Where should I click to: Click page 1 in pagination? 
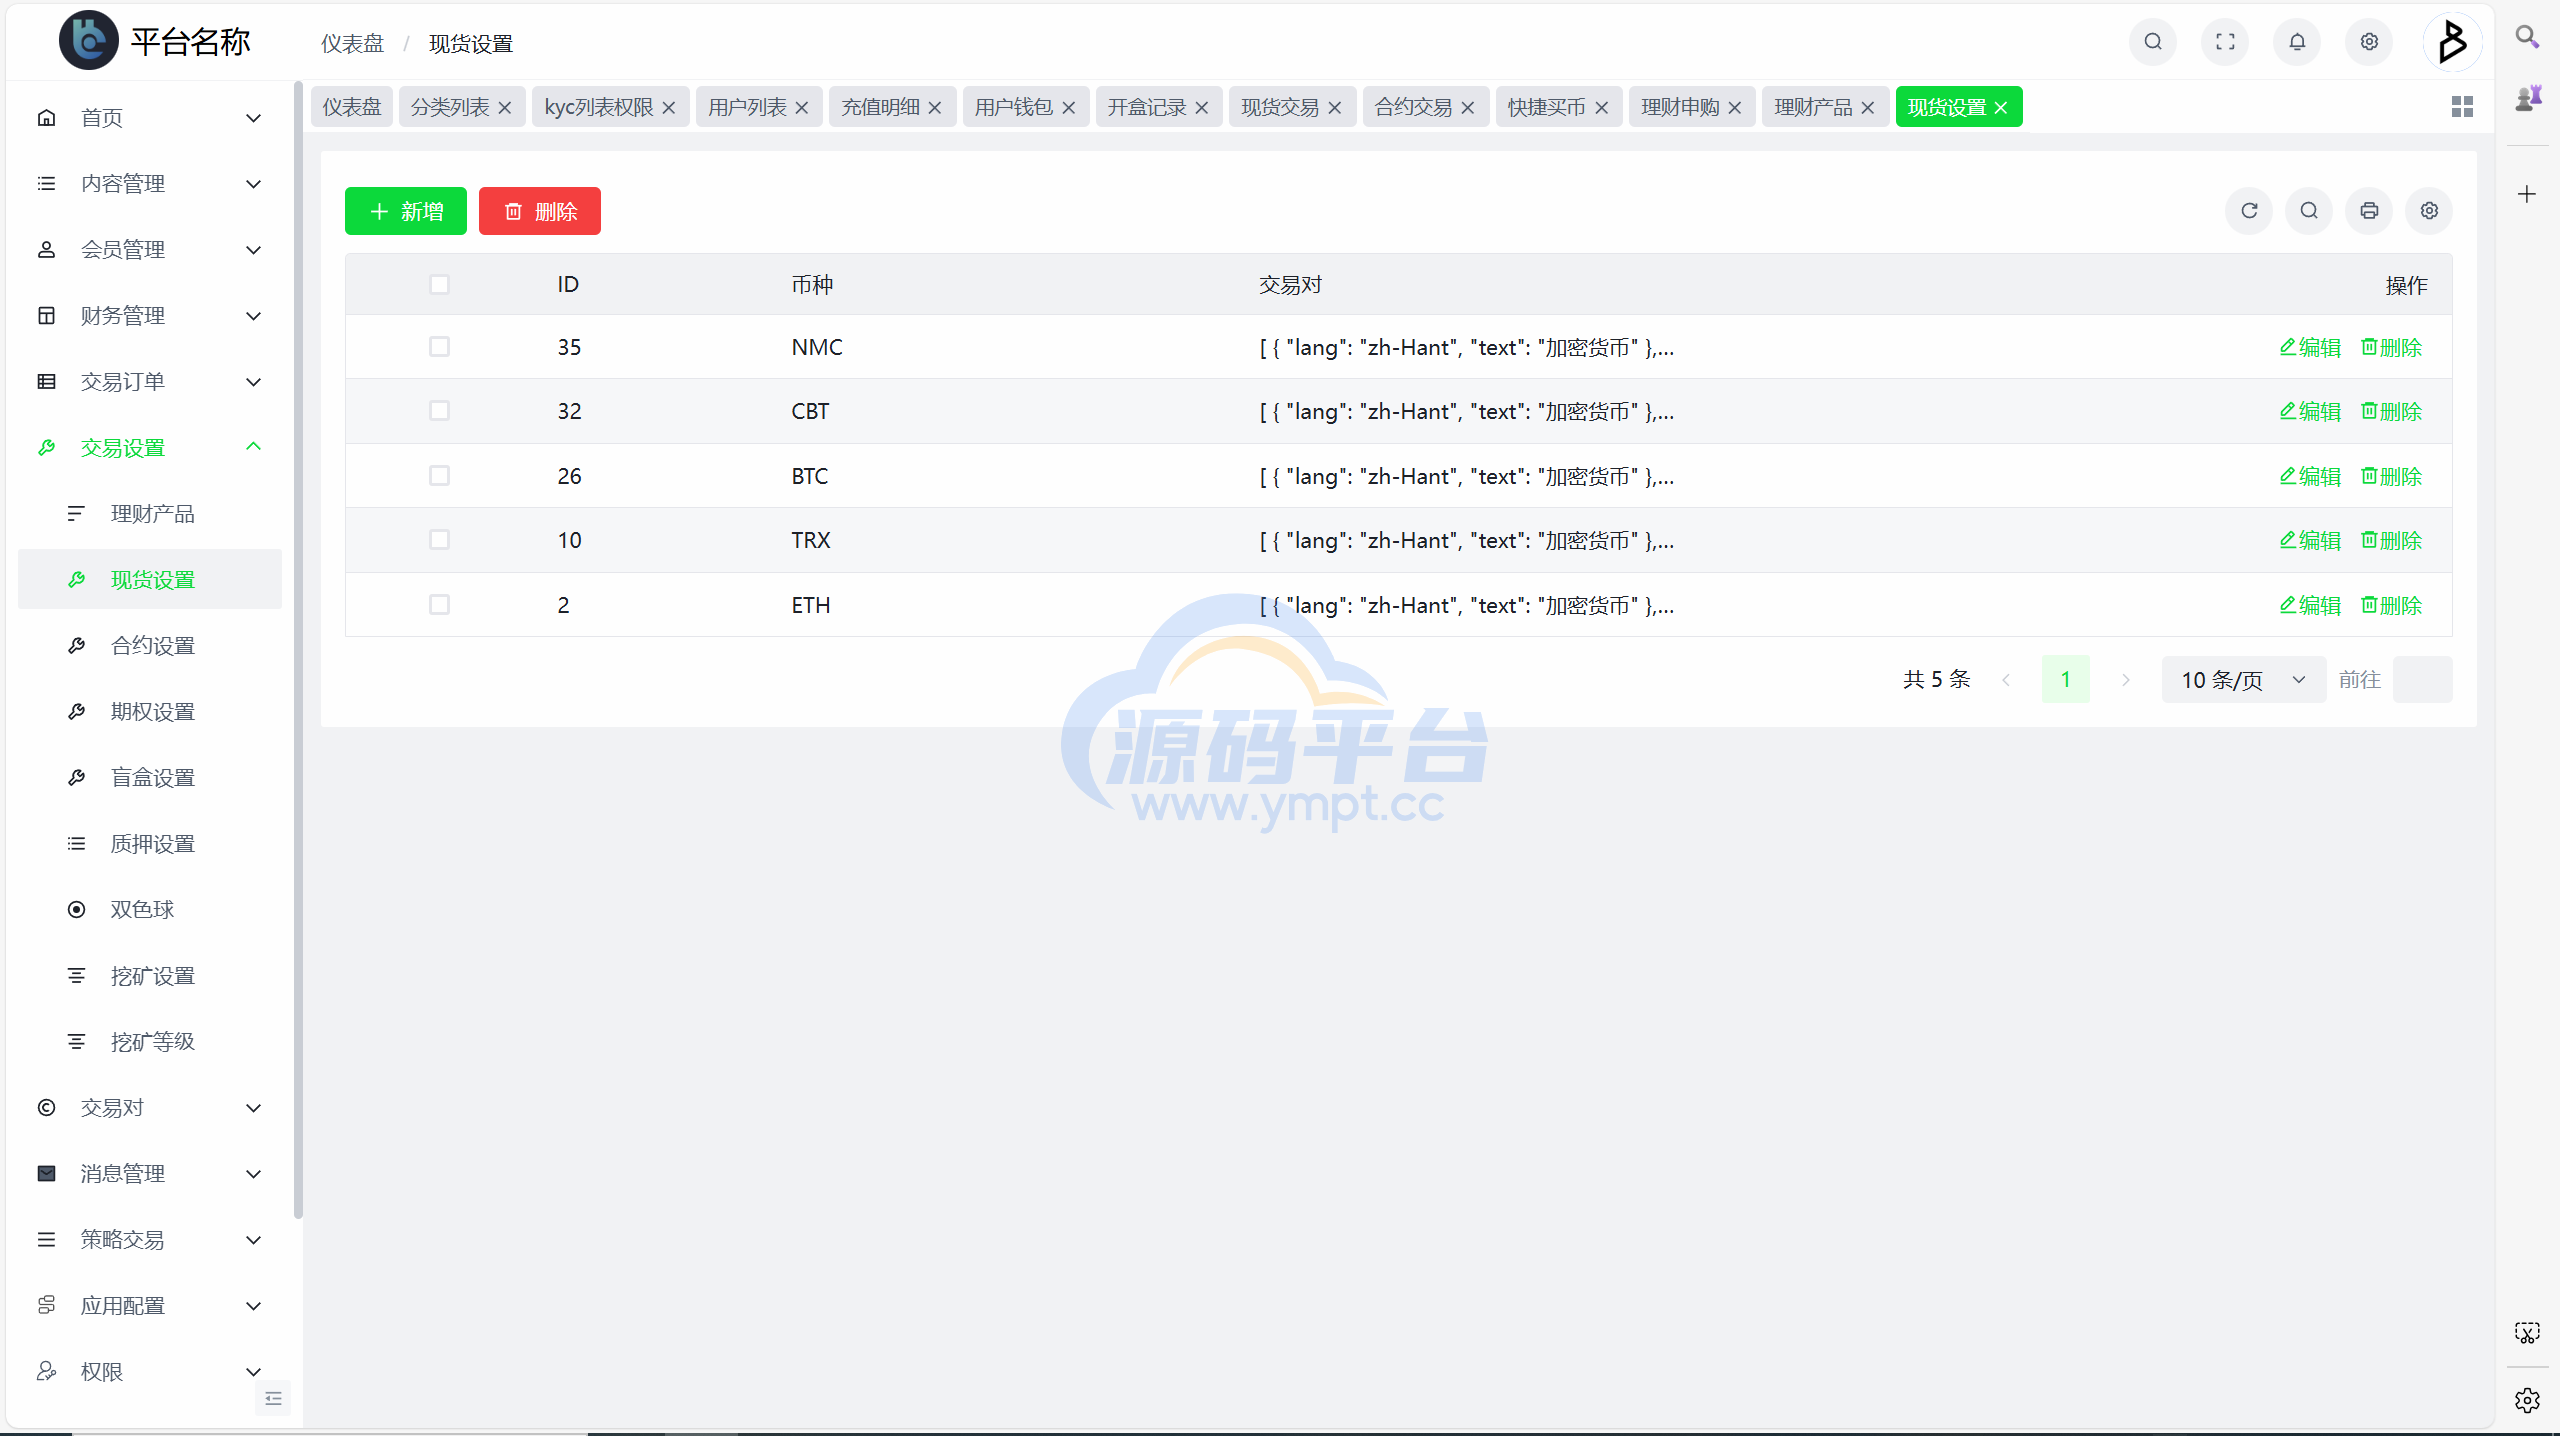coord(2065,680)
